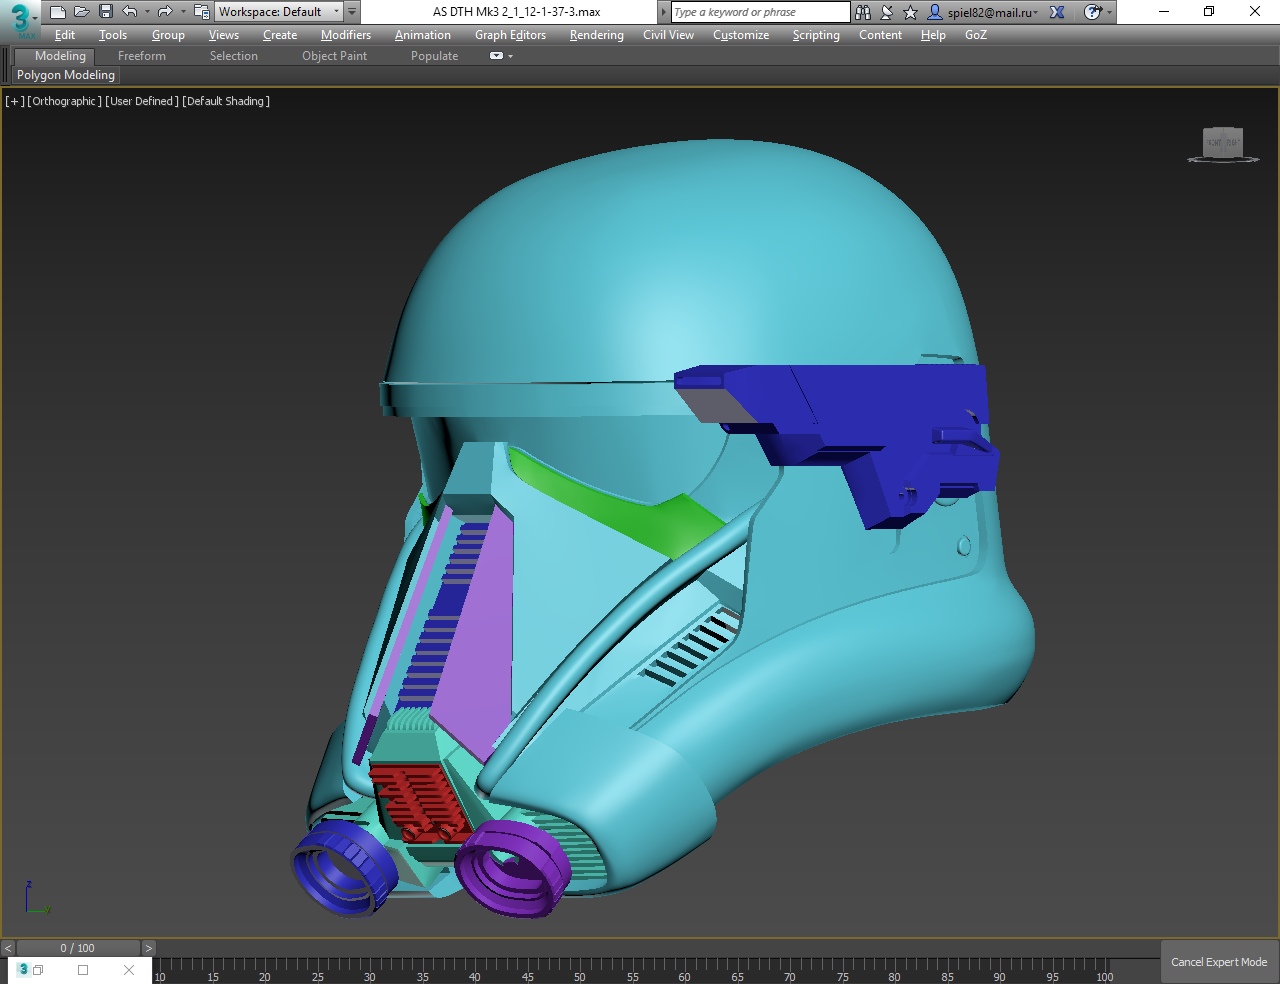Open the Workspace: Default dropdown
The width and height of the screenshot is (1280, 984).
pos(279,12)
